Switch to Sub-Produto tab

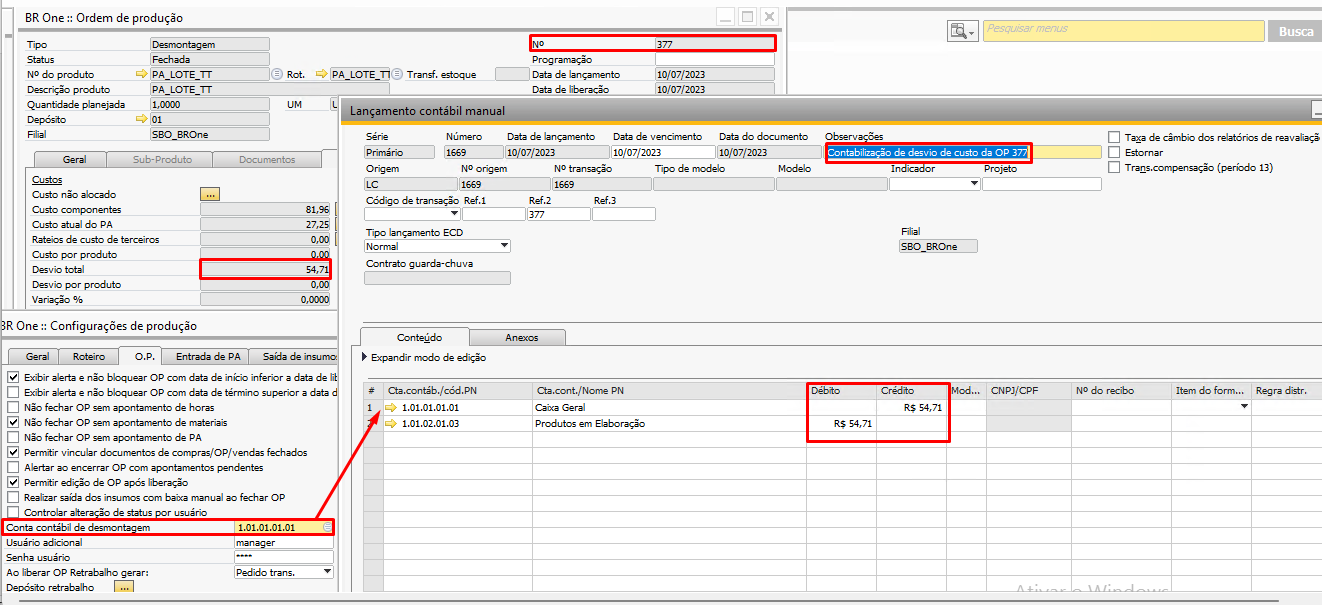(163, 159)
